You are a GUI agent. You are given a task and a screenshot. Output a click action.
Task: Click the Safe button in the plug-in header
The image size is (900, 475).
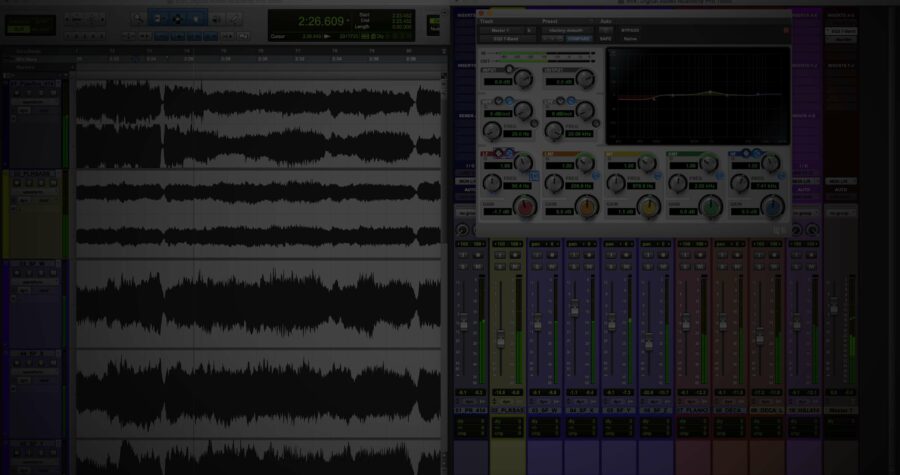coord(606,39)
